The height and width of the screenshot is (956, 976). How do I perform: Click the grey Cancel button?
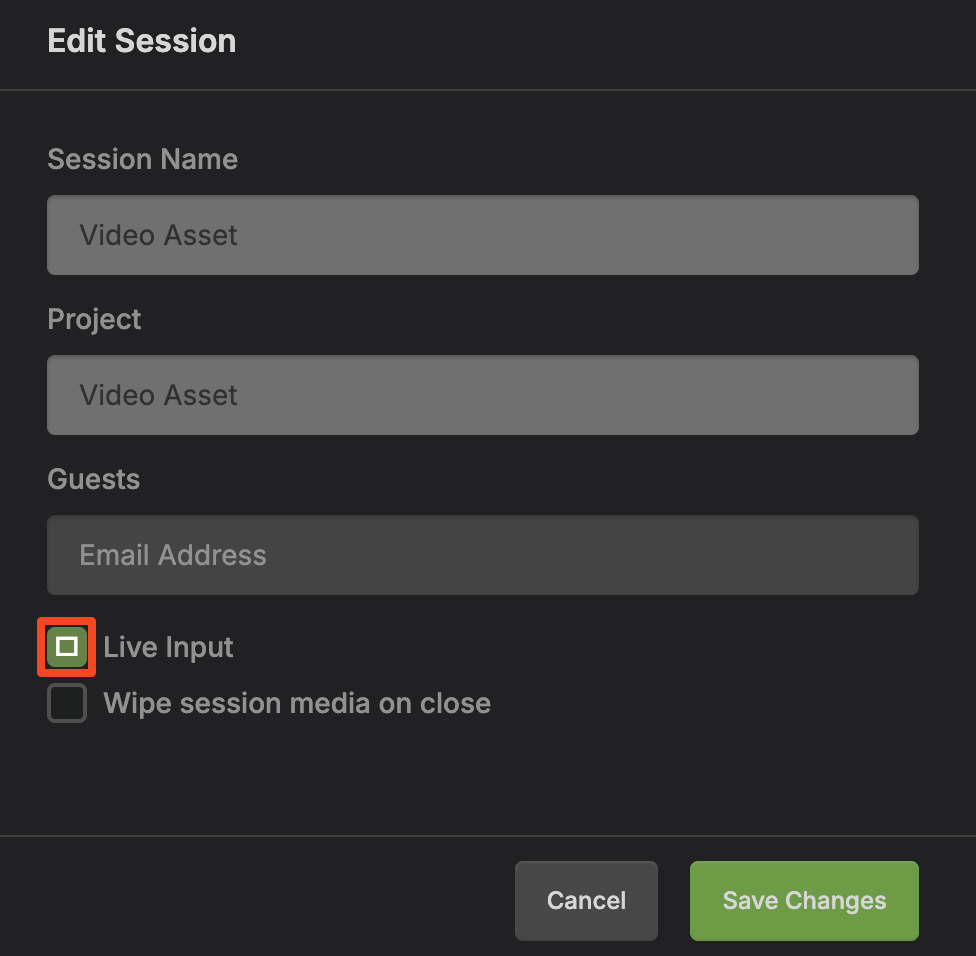[586, 900]
